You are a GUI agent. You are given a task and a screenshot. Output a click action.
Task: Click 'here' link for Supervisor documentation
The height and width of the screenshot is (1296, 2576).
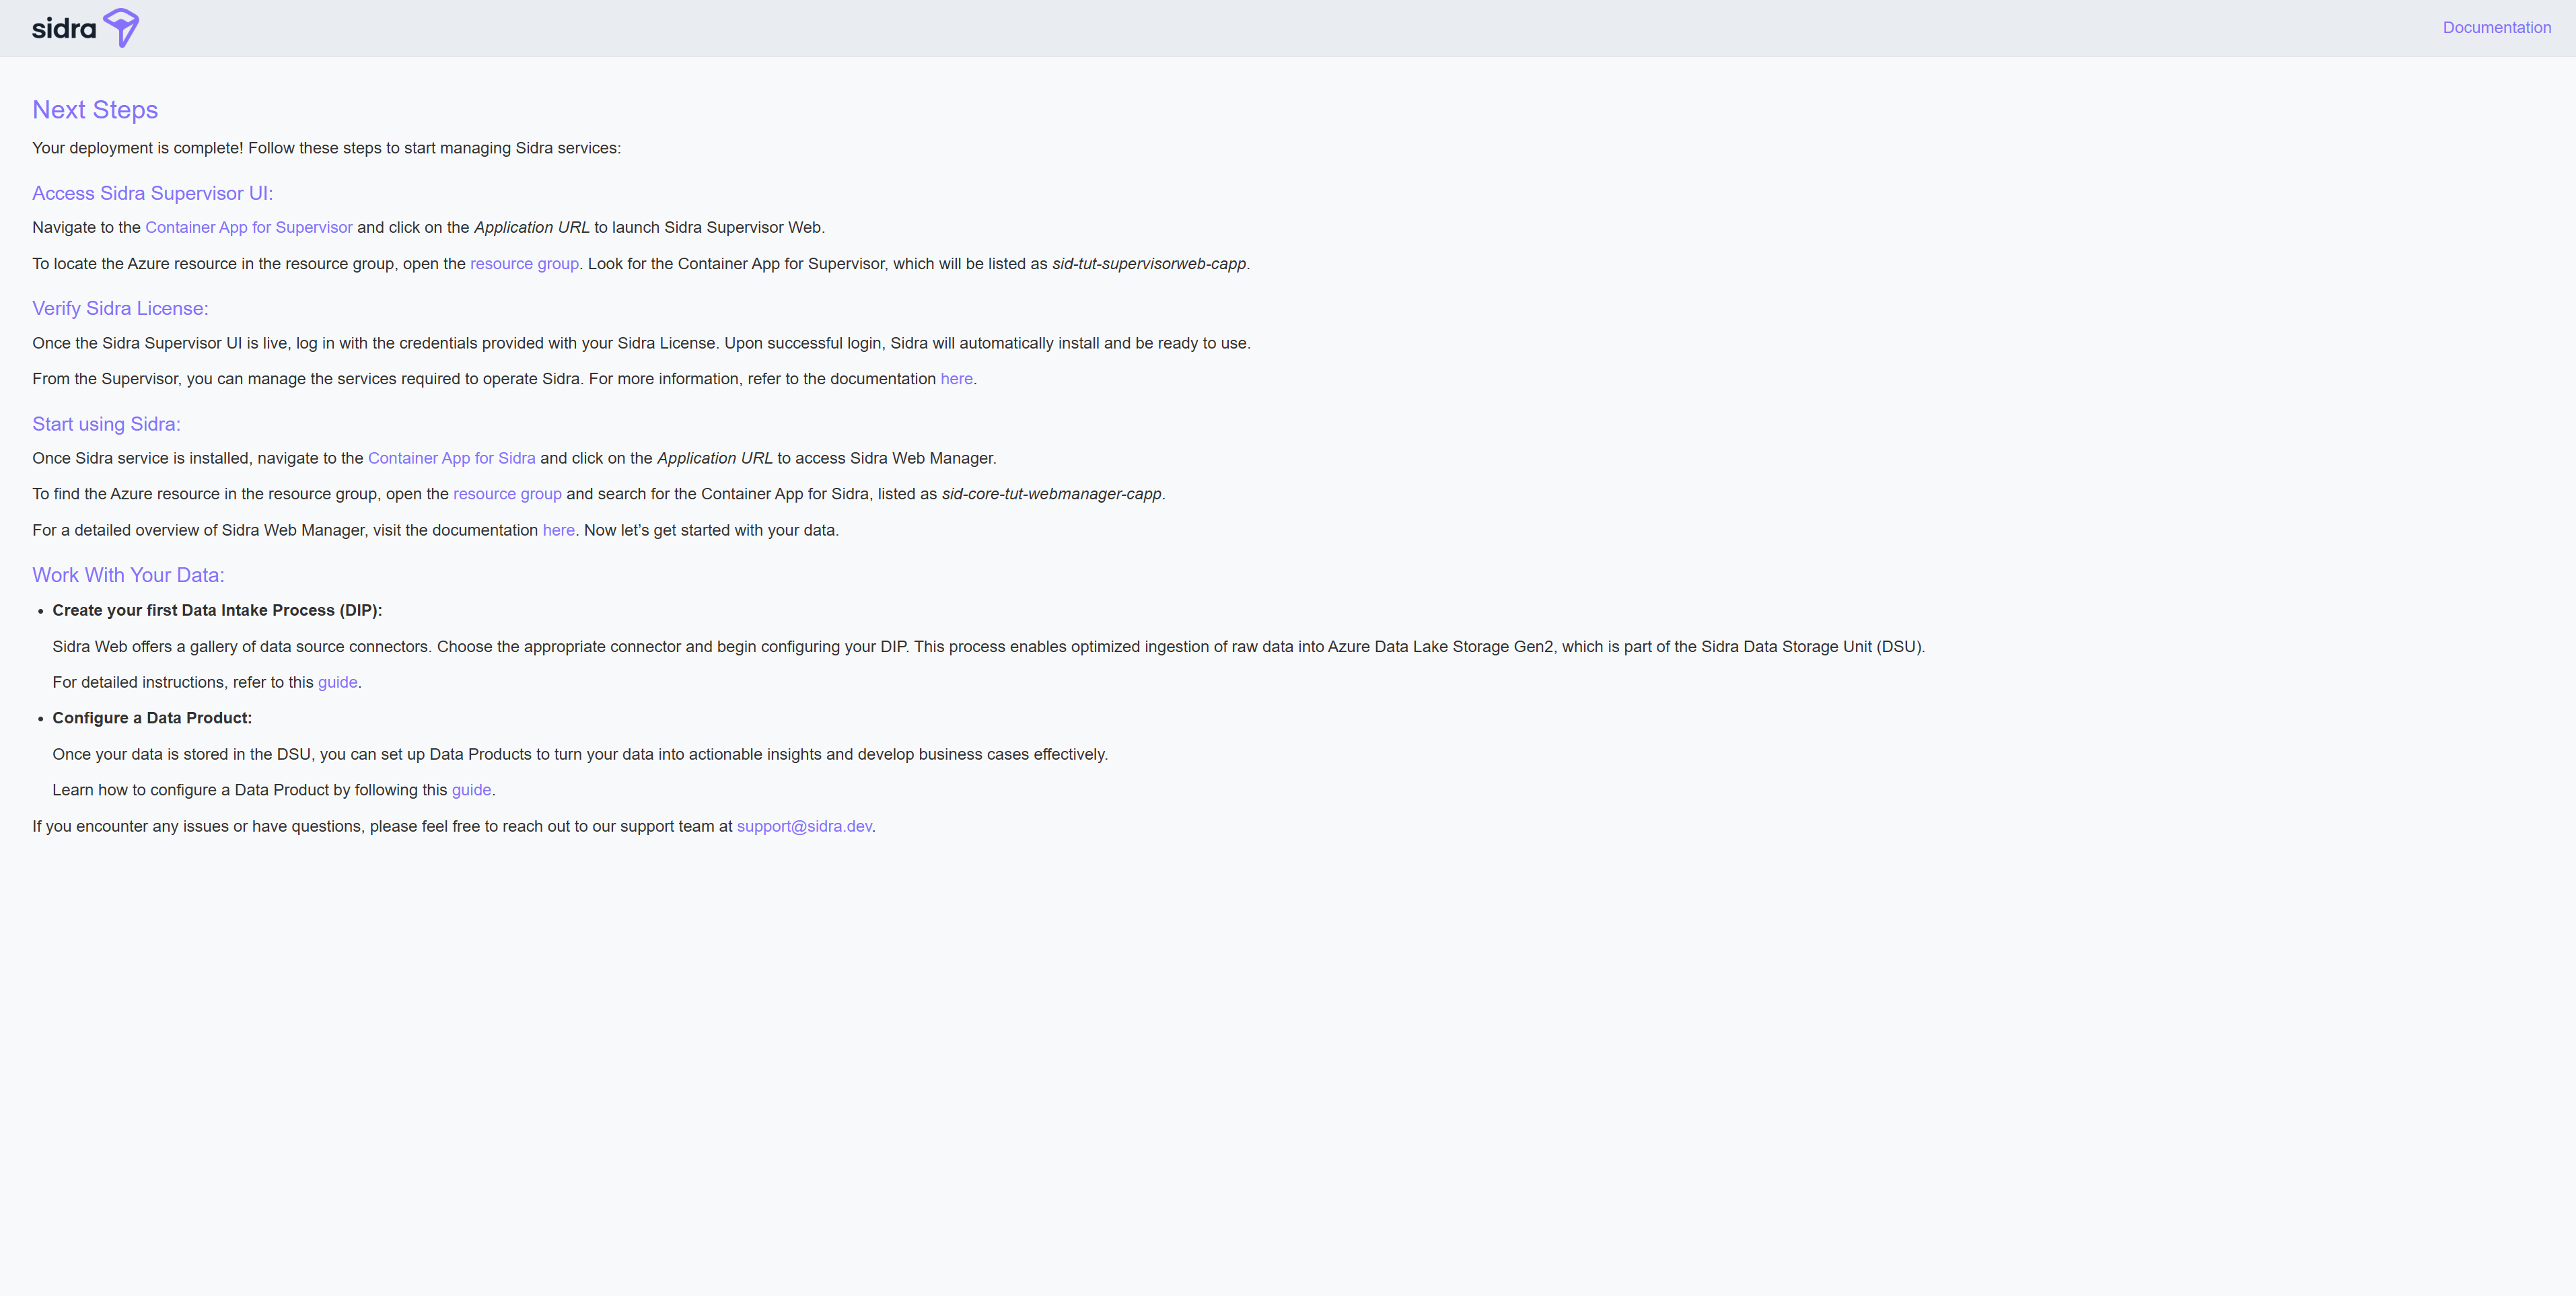(956, 379)
